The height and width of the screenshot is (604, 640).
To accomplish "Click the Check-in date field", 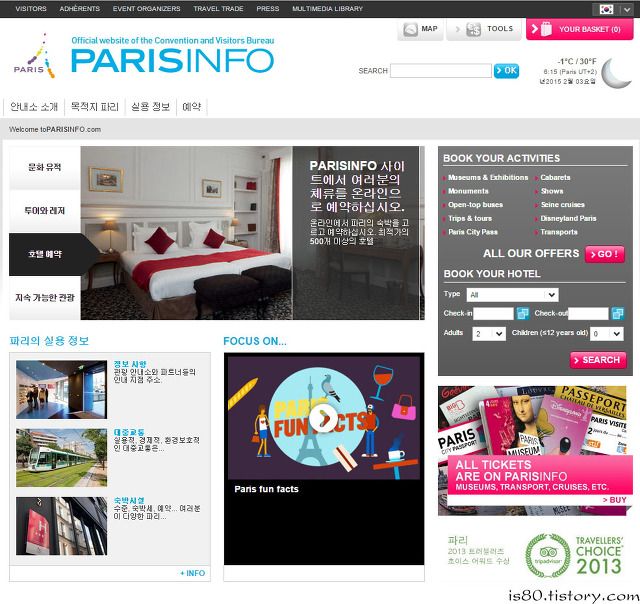I will coord(493,313).
